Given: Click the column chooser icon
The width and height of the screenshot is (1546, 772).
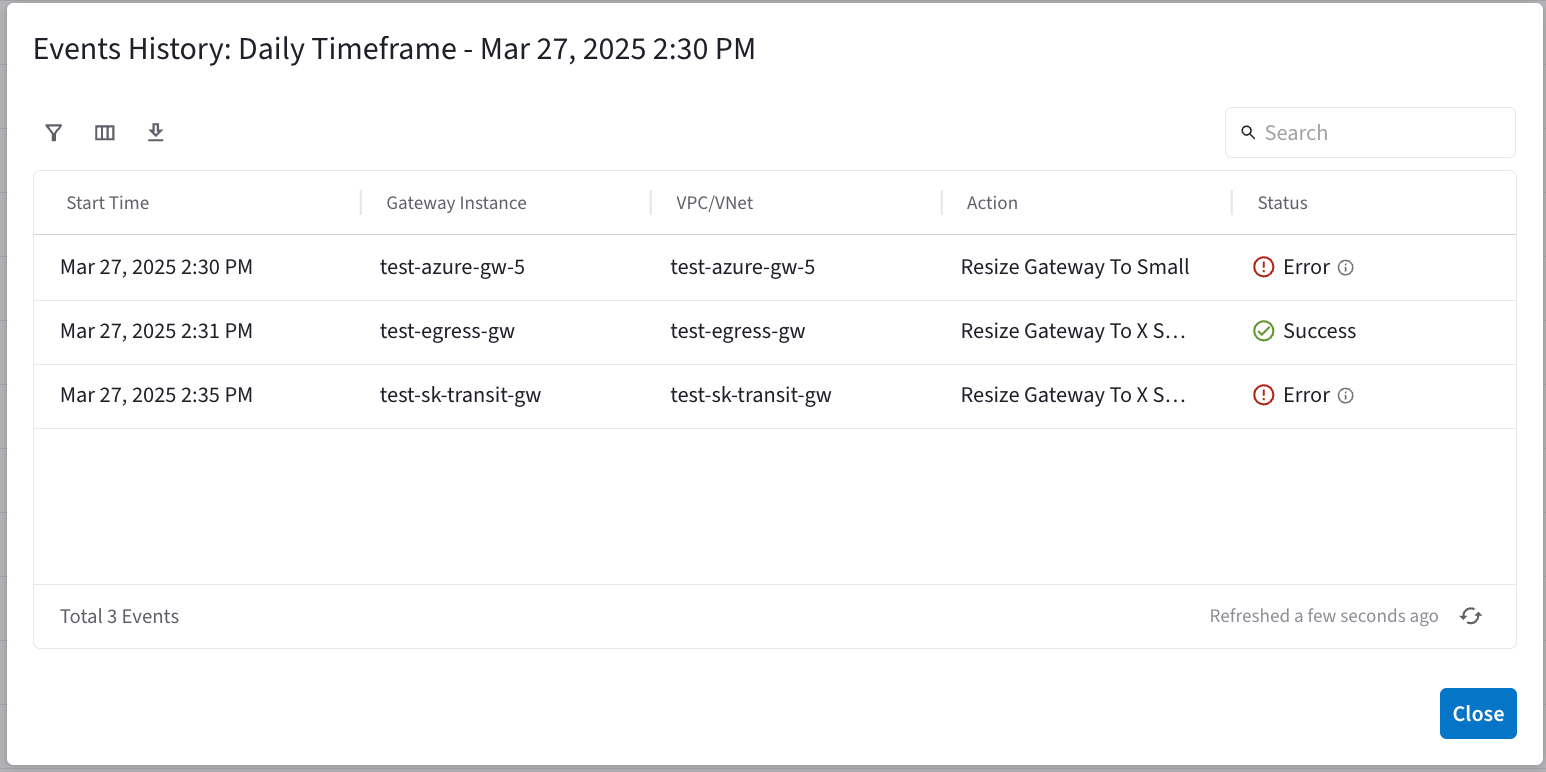Looking at the screenshot, I should [105, 133].
